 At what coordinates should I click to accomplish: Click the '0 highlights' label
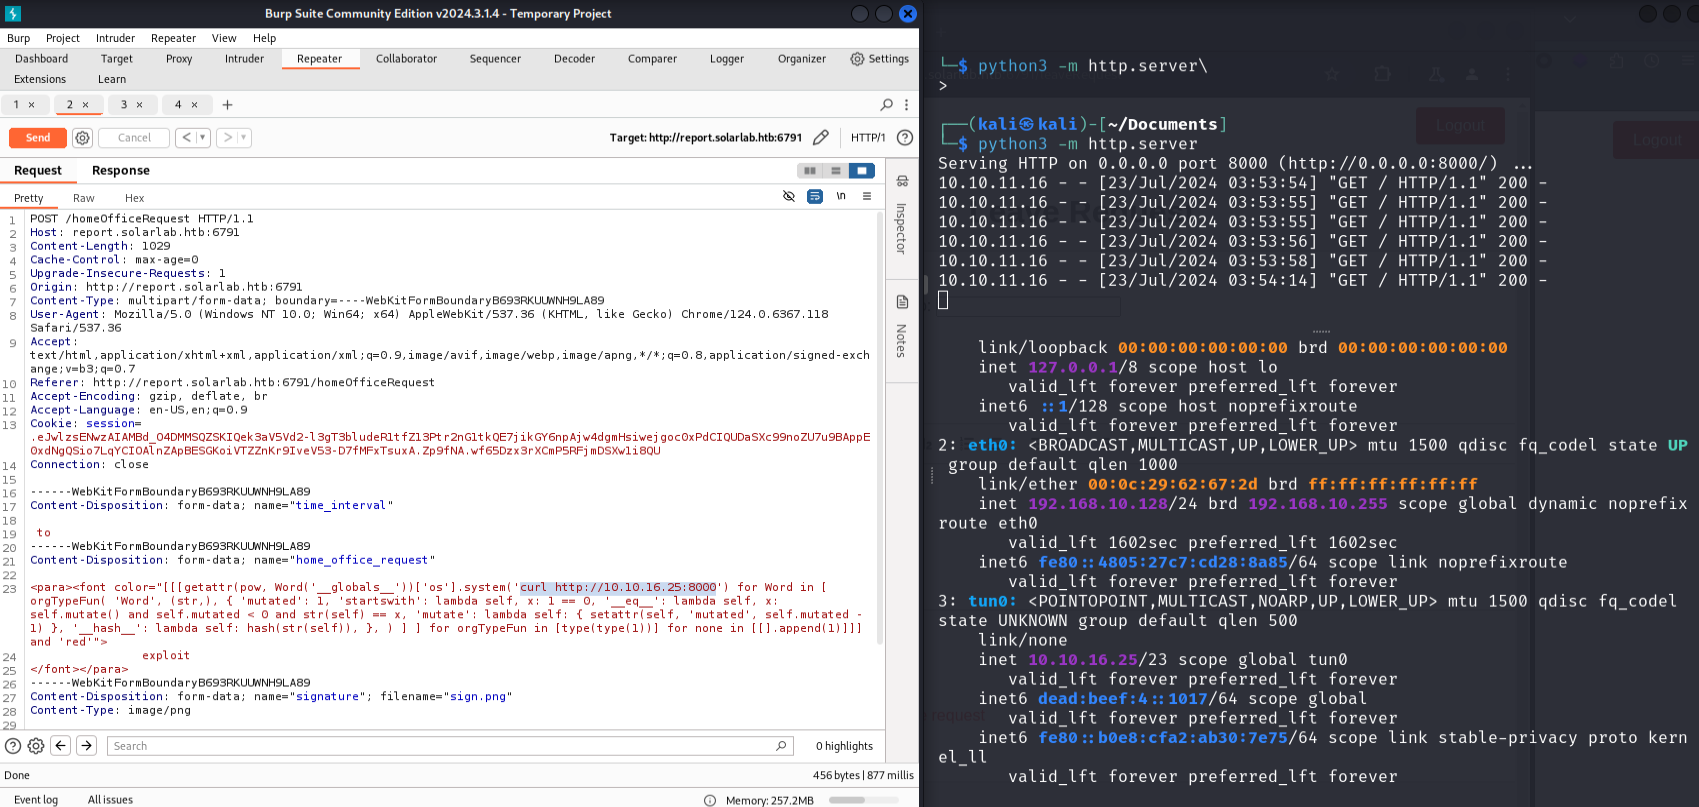coord(844,746)
